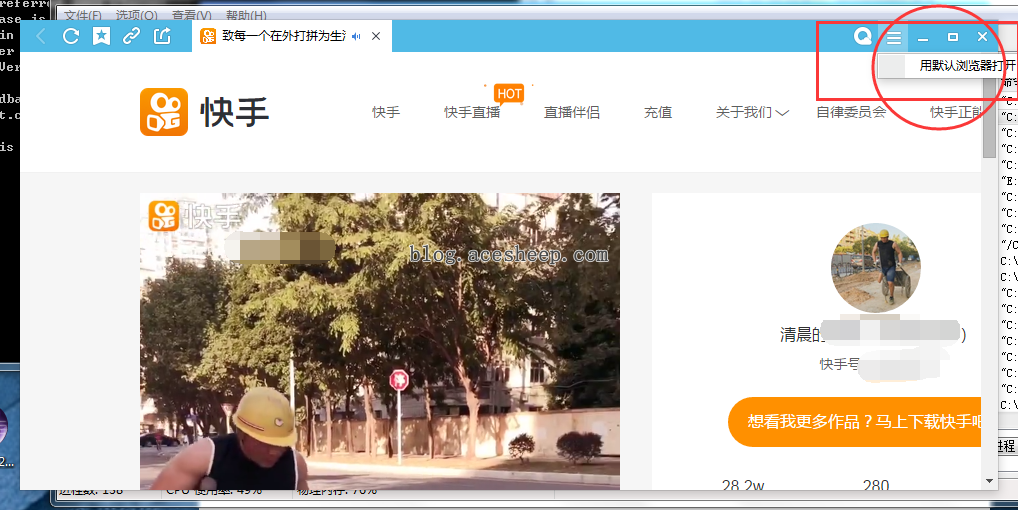Open the 快手正能量 nav link
This screenshot has height=510, width=1018.
tap(956, 112)
